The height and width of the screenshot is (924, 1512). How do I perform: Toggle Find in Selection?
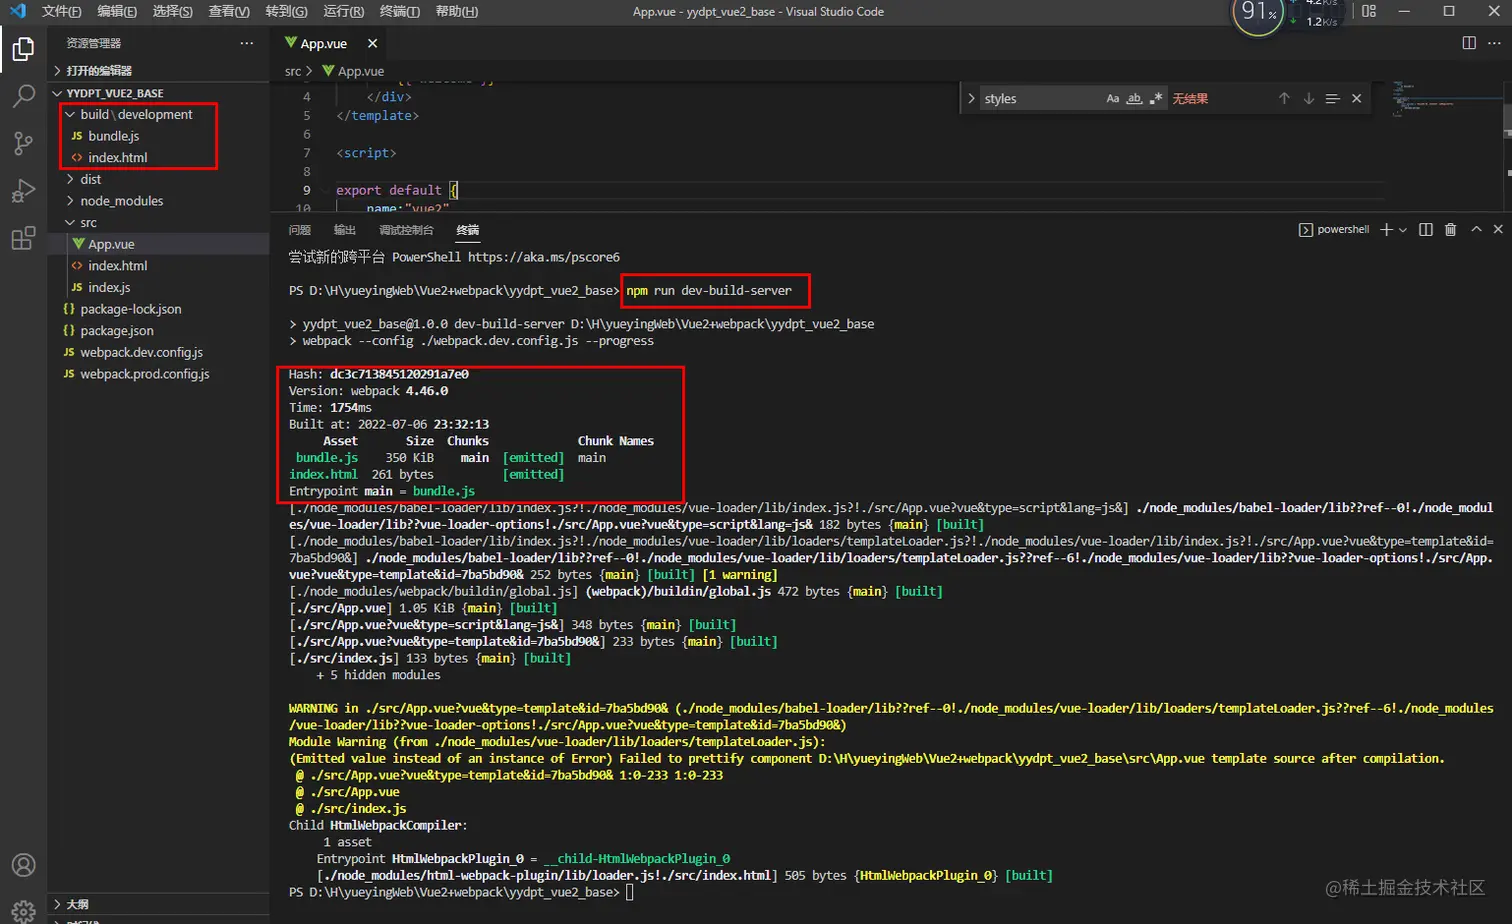click(1332, 98)
